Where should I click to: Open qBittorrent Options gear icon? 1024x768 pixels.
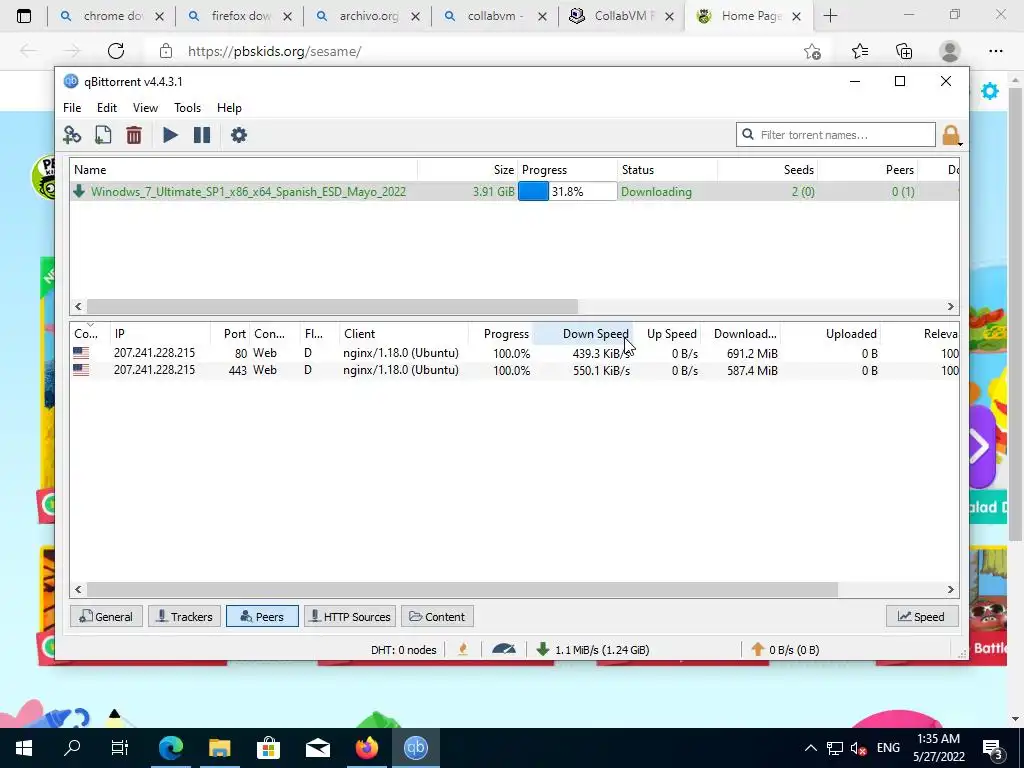(239, 135)
